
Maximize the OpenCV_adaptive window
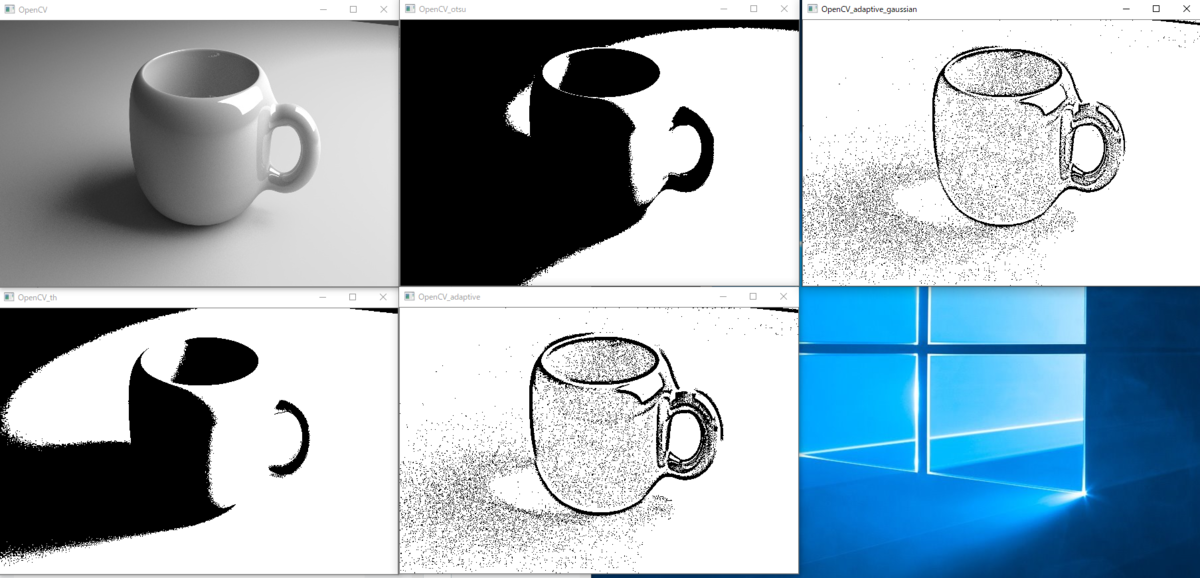753,296
